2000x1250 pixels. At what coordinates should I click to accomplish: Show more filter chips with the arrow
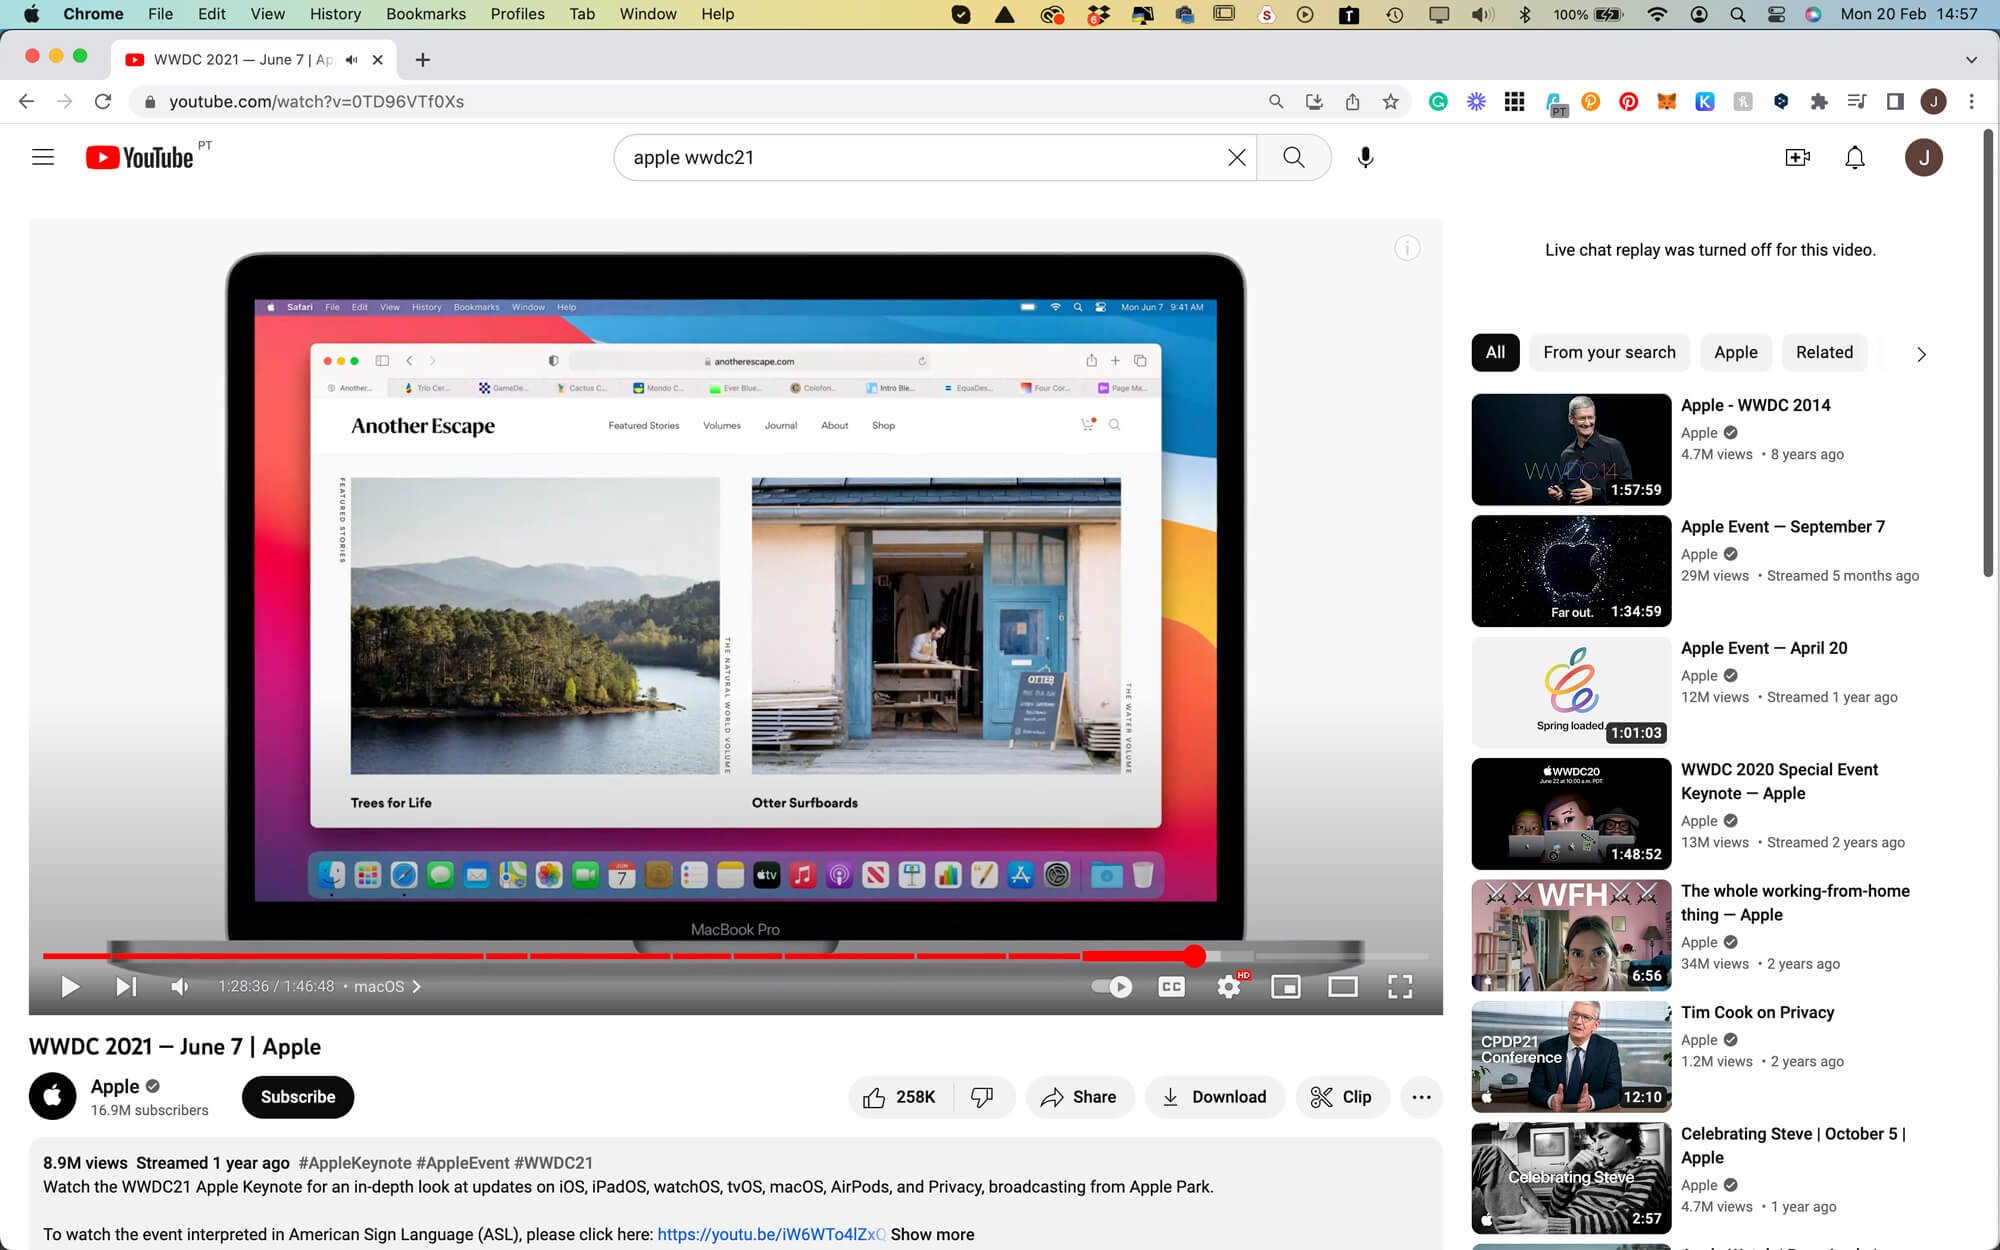(1921, 354)
